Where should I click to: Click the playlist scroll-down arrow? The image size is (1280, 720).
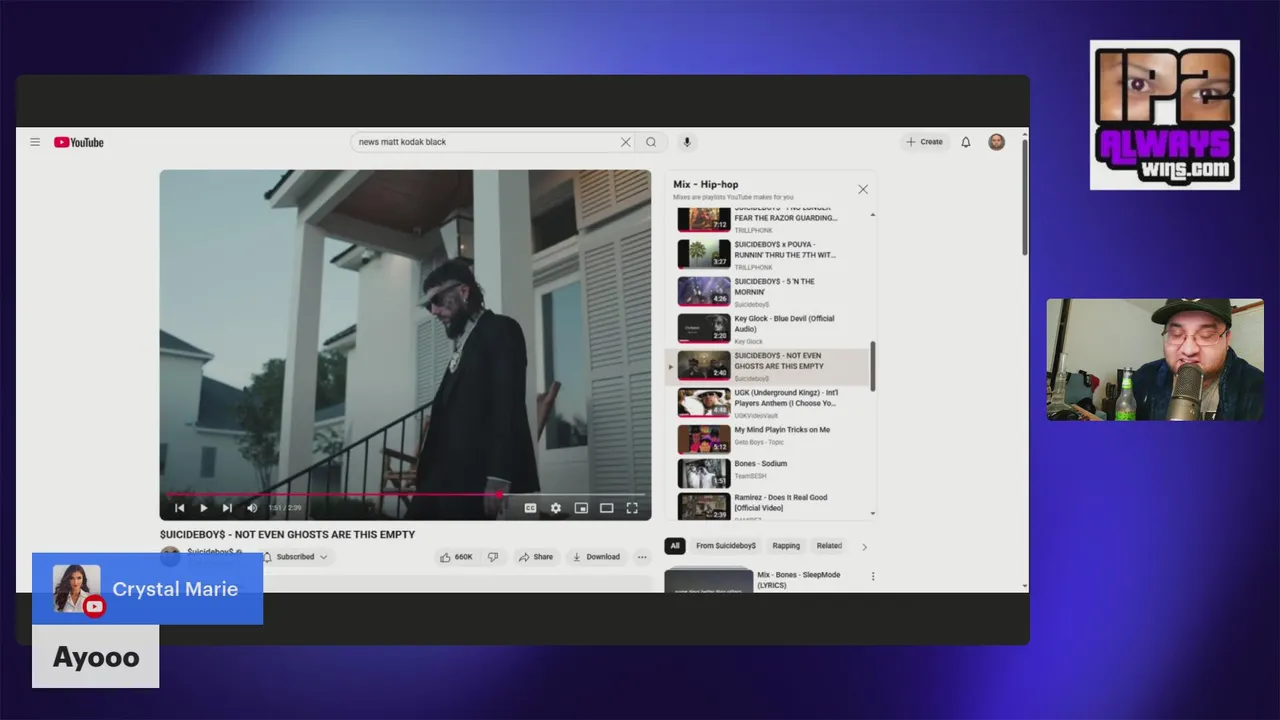pyautogui.click(x=873, y=514)
